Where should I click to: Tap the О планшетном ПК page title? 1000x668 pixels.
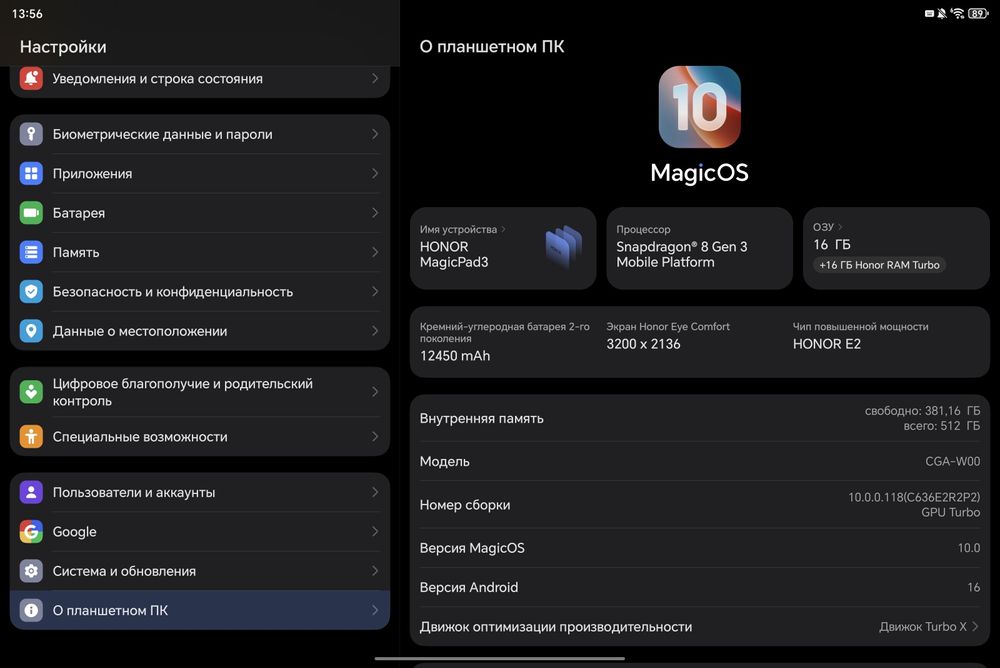tap(492, 47)
